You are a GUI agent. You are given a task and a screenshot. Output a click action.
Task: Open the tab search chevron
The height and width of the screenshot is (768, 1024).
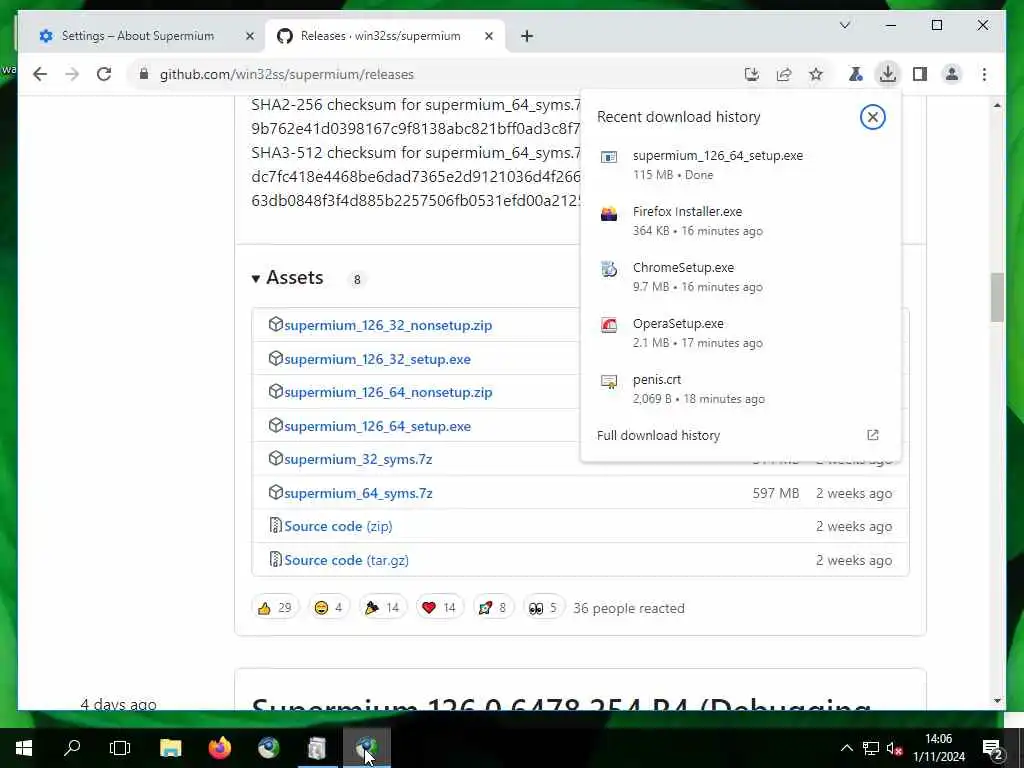[844, 25]
